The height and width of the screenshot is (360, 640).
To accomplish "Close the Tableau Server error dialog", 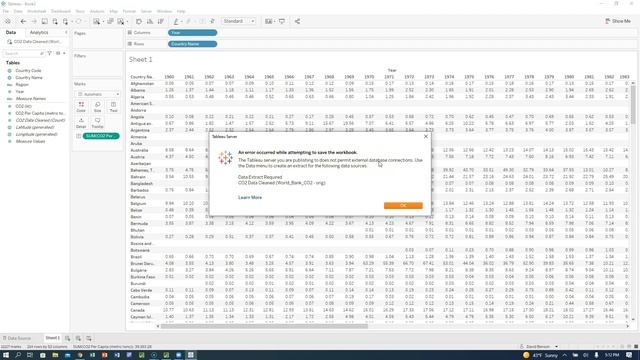I will click(x=426, y=136).
